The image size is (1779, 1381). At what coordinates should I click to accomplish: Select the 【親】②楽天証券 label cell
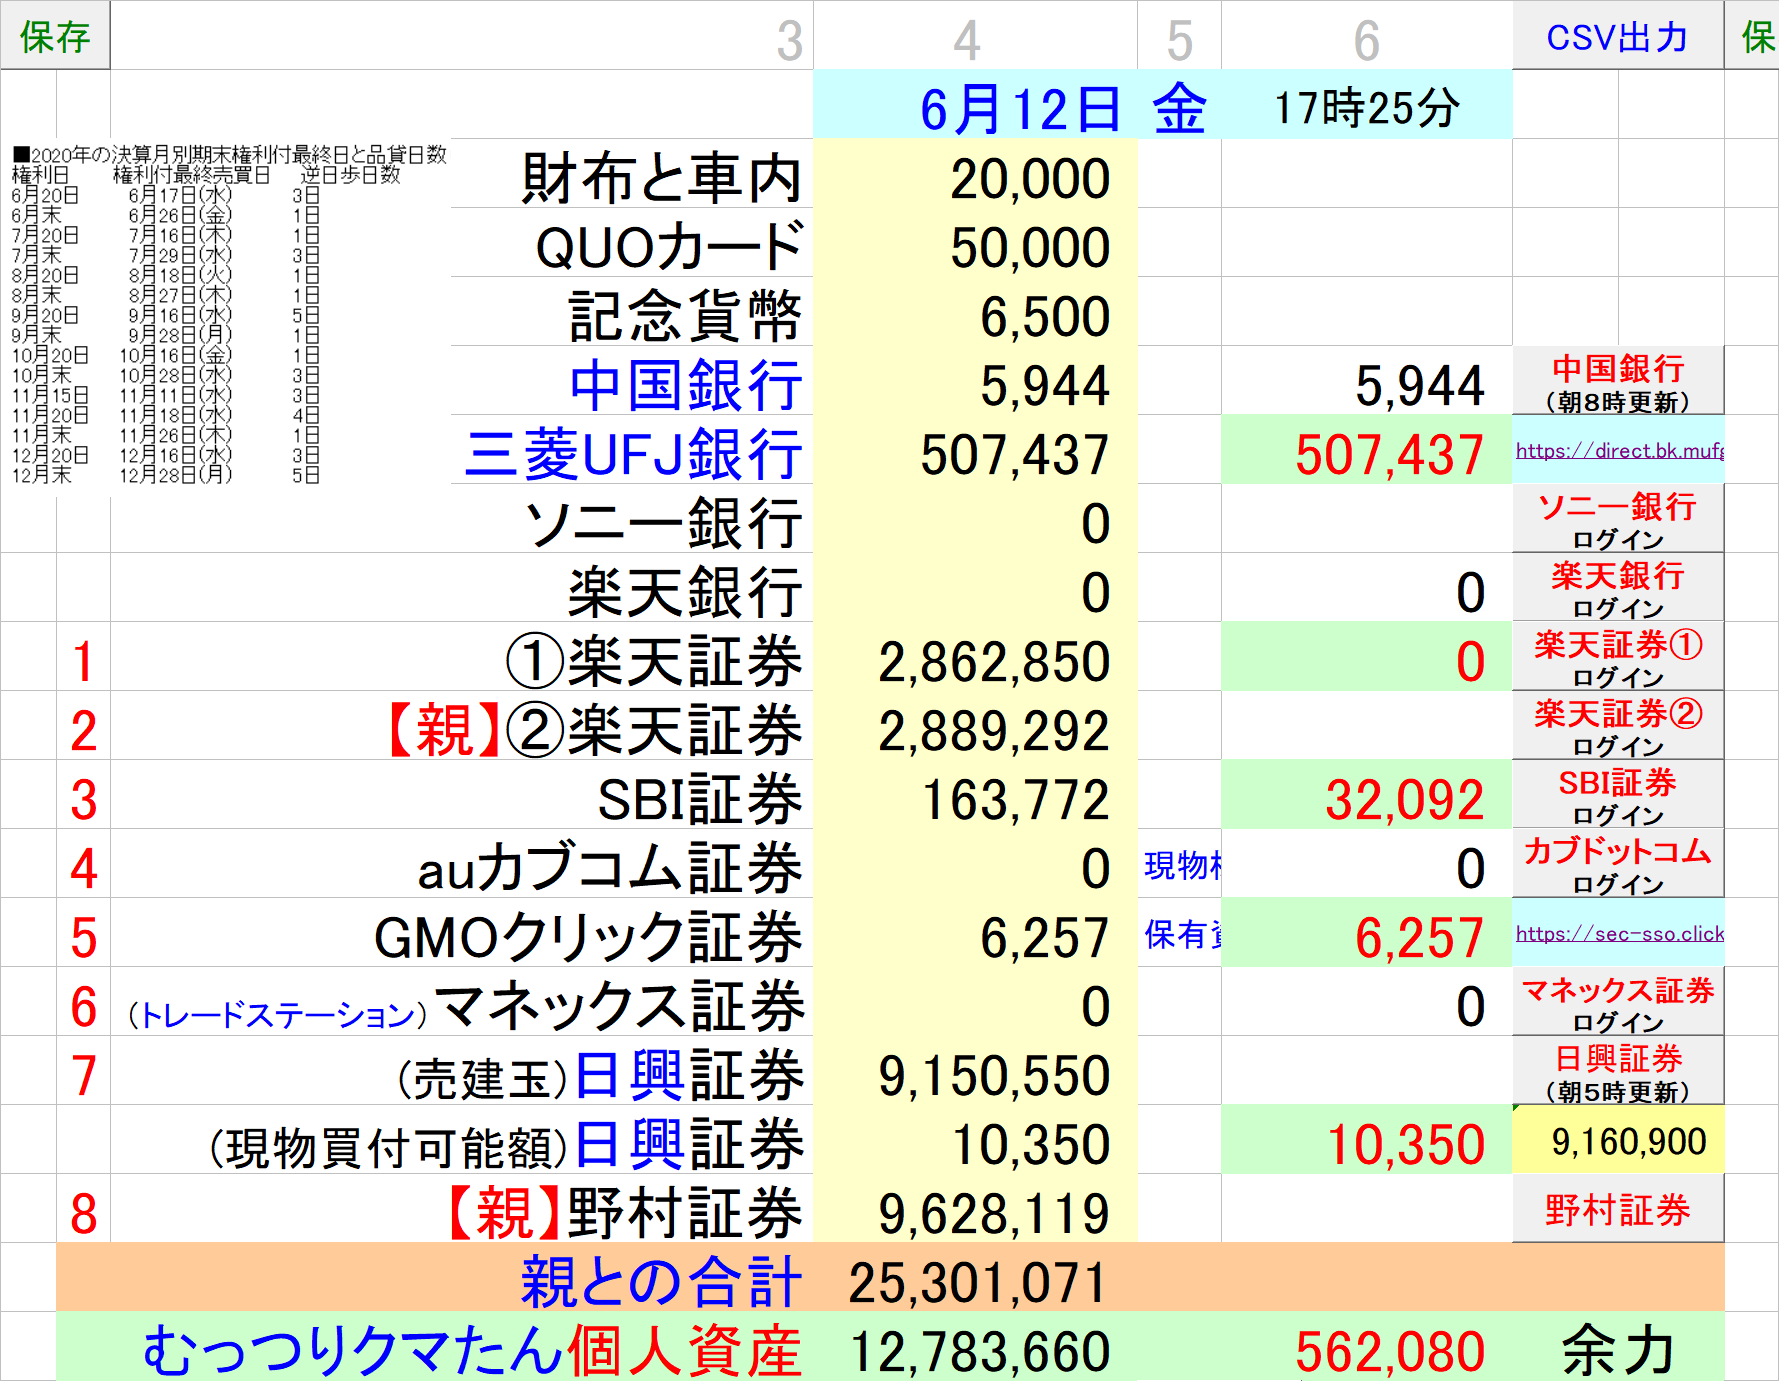tap(461, 726)
